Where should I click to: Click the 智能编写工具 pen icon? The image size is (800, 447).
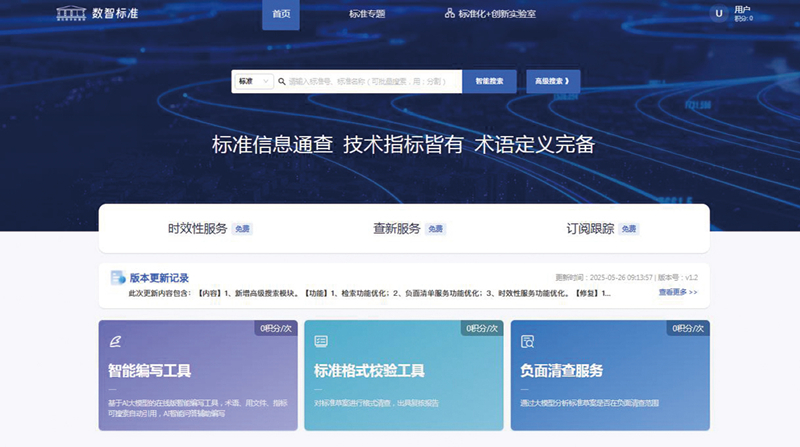(x=115, y=342)
